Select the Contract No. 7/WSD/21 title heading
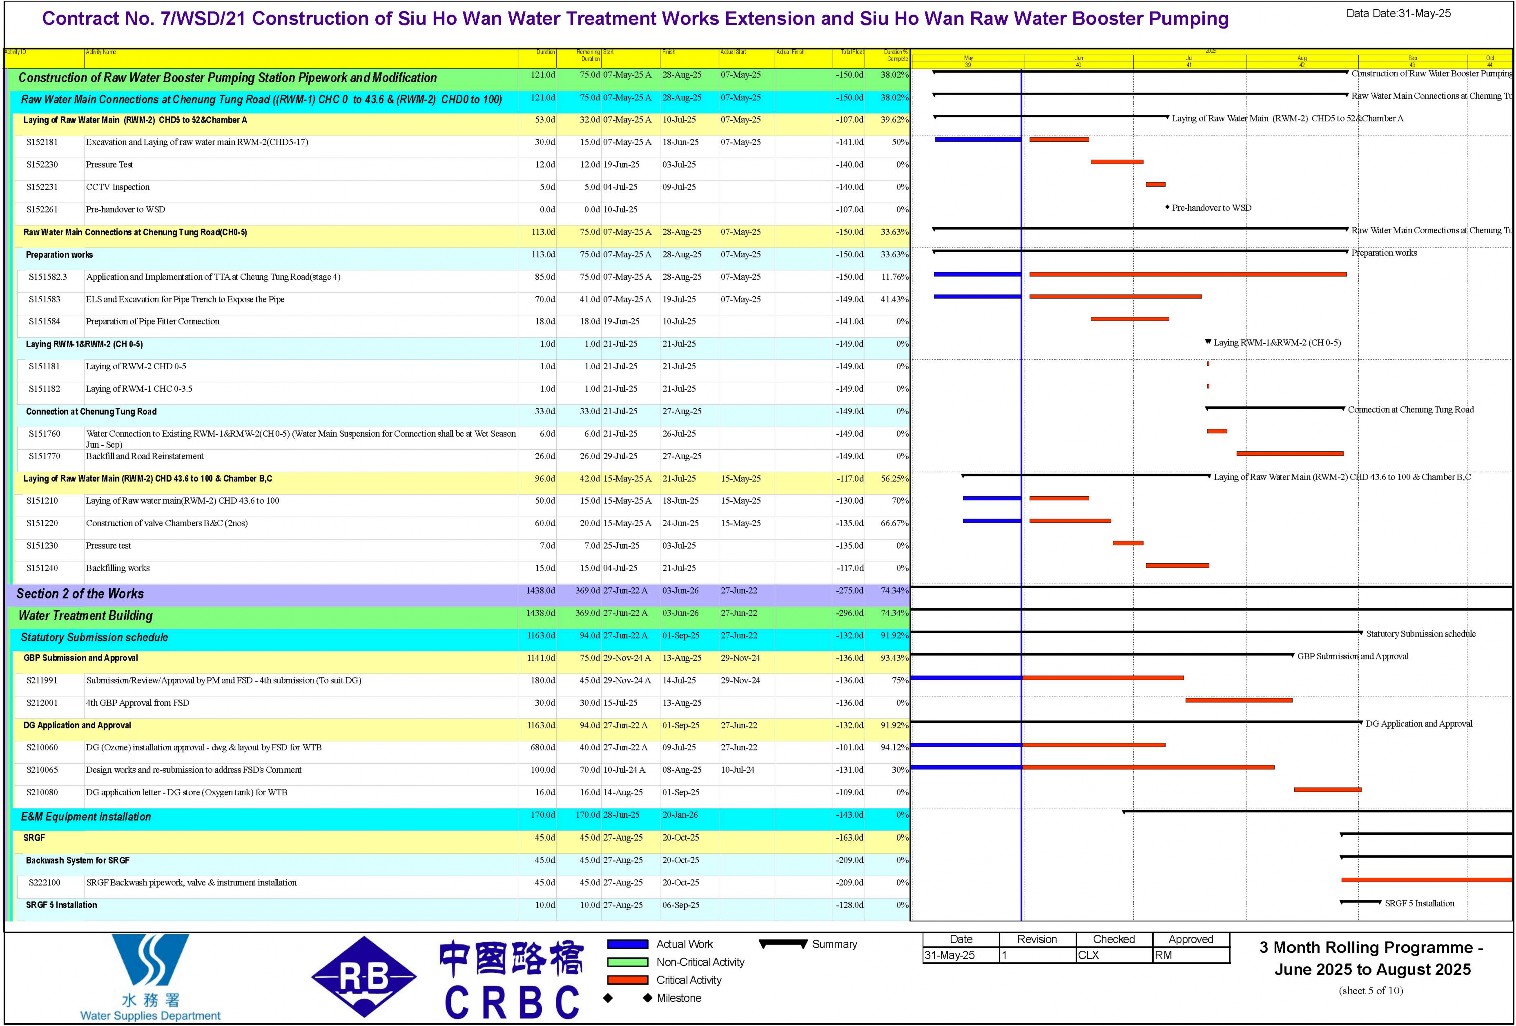Image resolution: width=1516 pixels, height=1026 pixels. (x=635, y=18)
